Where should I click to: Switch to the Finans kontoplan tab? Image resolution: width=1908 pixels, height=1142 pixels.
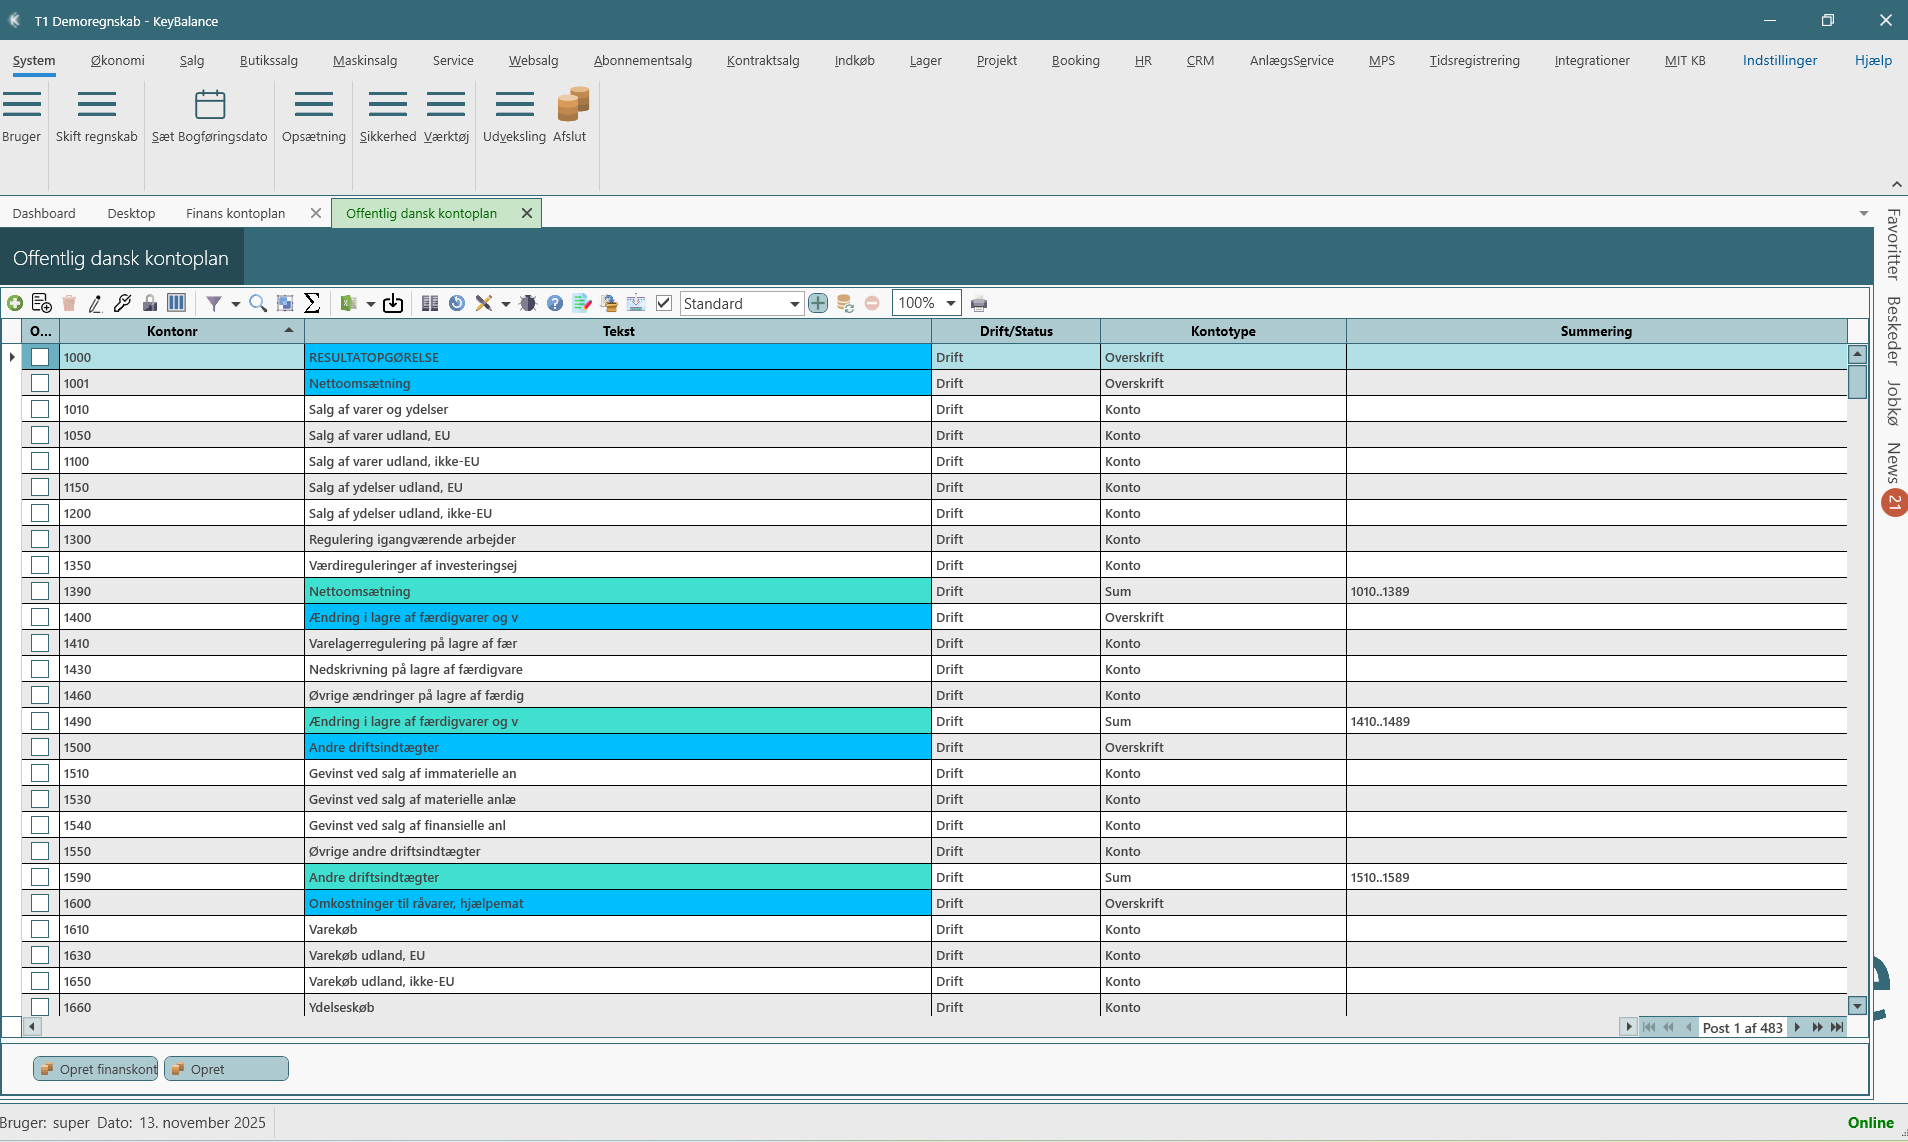(235, 213)
